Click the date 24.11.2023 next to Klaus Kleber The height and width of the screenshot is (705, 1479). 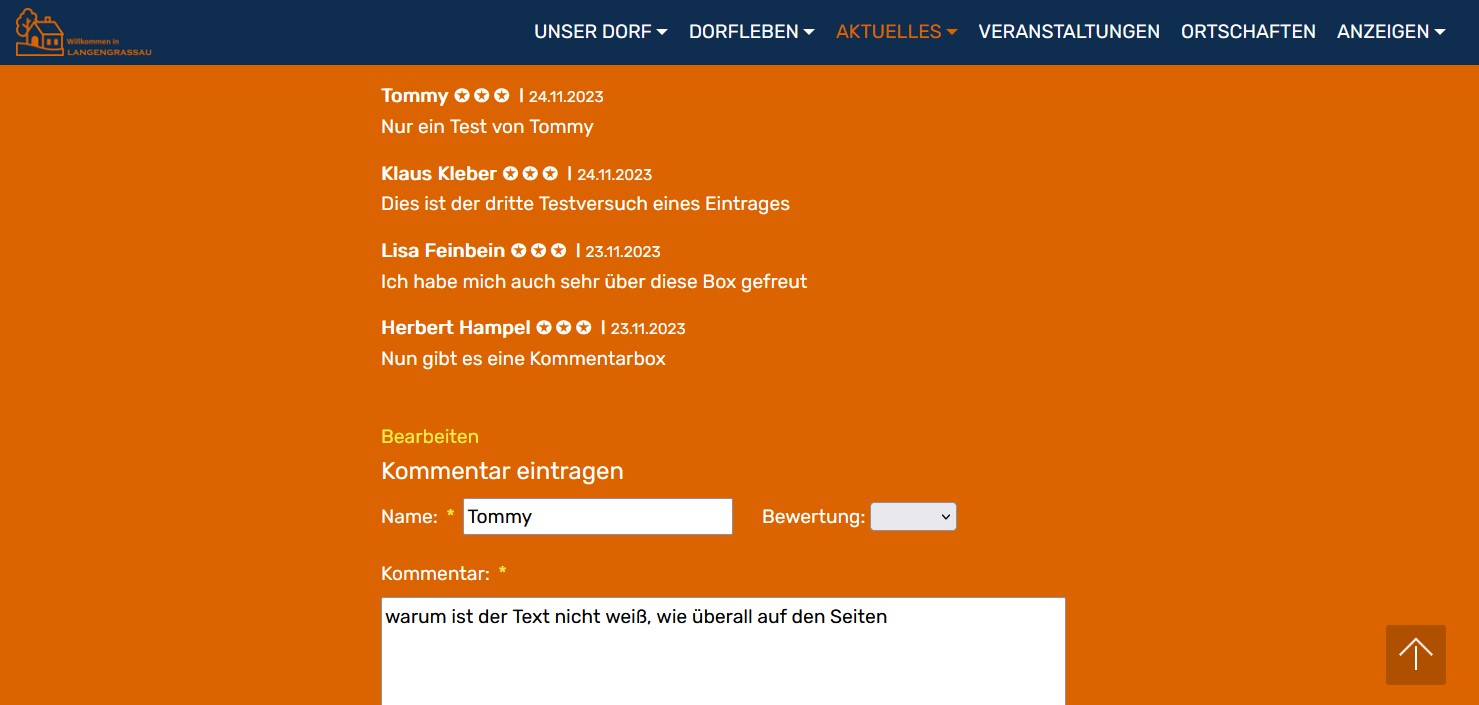(614, 175)
